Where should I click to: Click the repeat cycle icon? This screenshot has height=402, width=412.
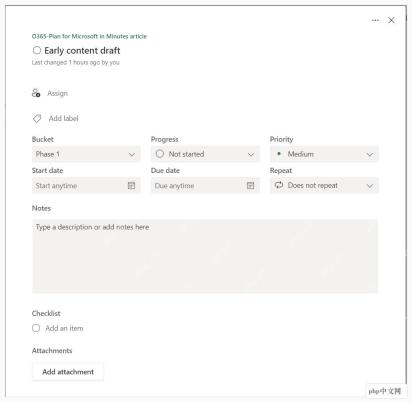point(279,185)
